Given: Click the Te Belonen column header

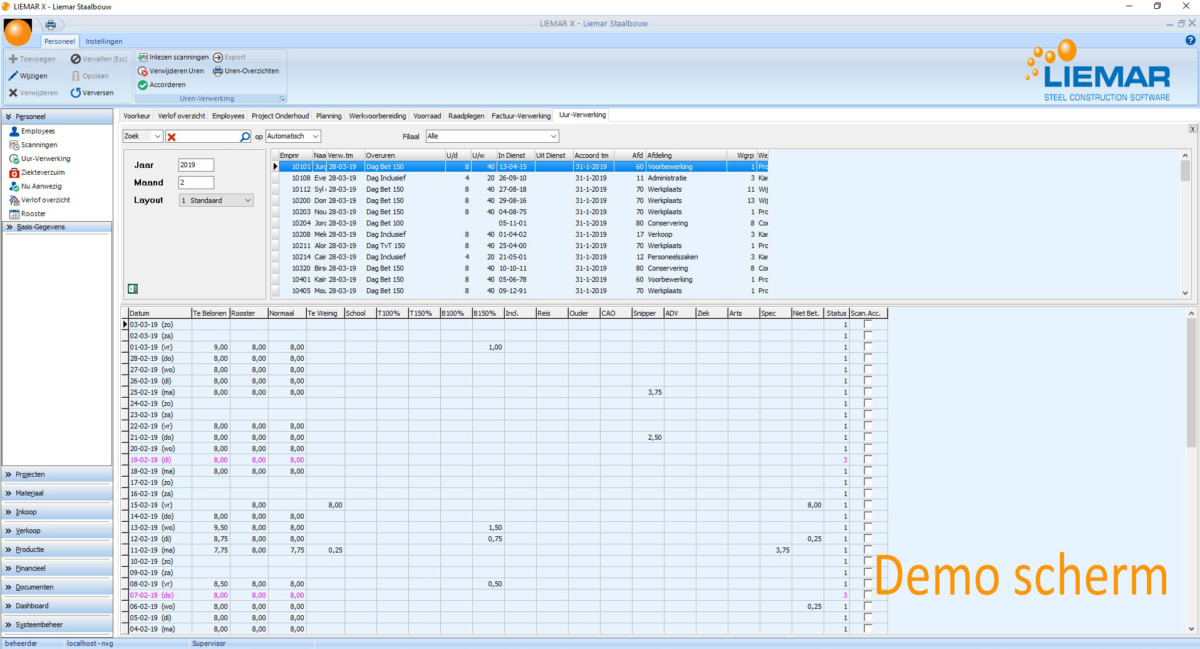Looking at the screenshot, I should (209, 313).
